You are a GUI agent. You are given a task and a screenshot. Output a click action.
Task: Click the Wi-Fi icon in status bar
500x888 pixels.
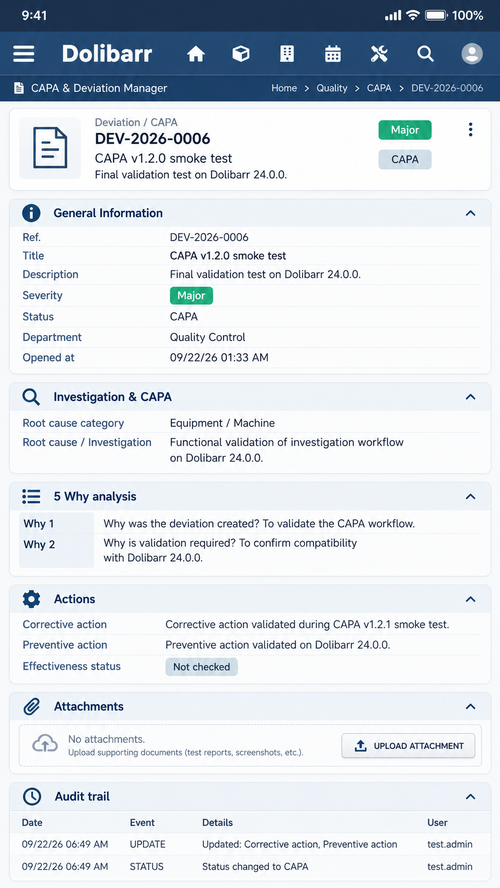(x=413, y=15)
